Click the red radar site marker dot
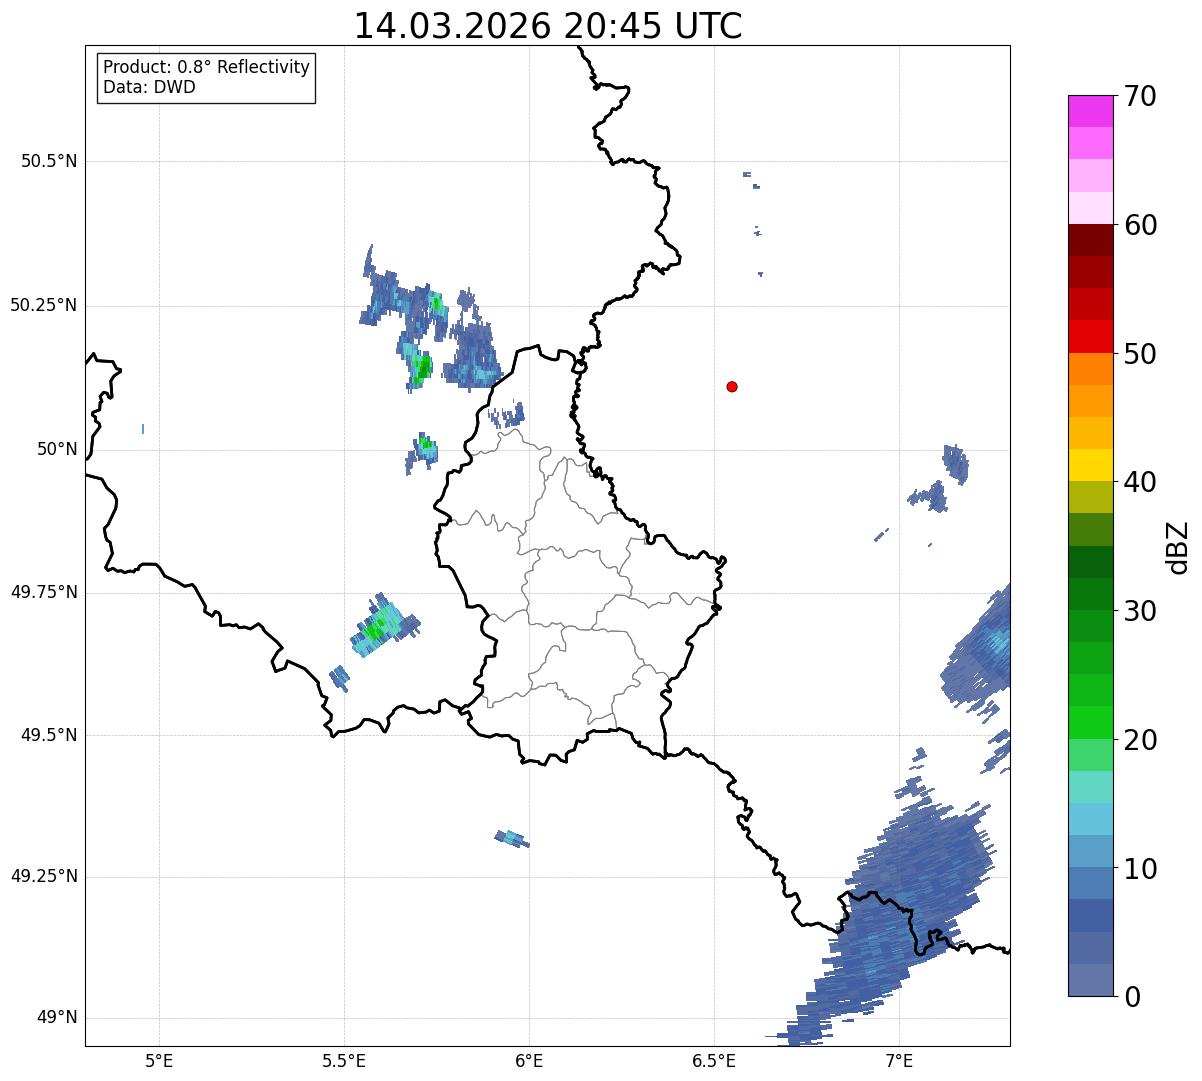The image size is (1202, 1081). point(732,386)
